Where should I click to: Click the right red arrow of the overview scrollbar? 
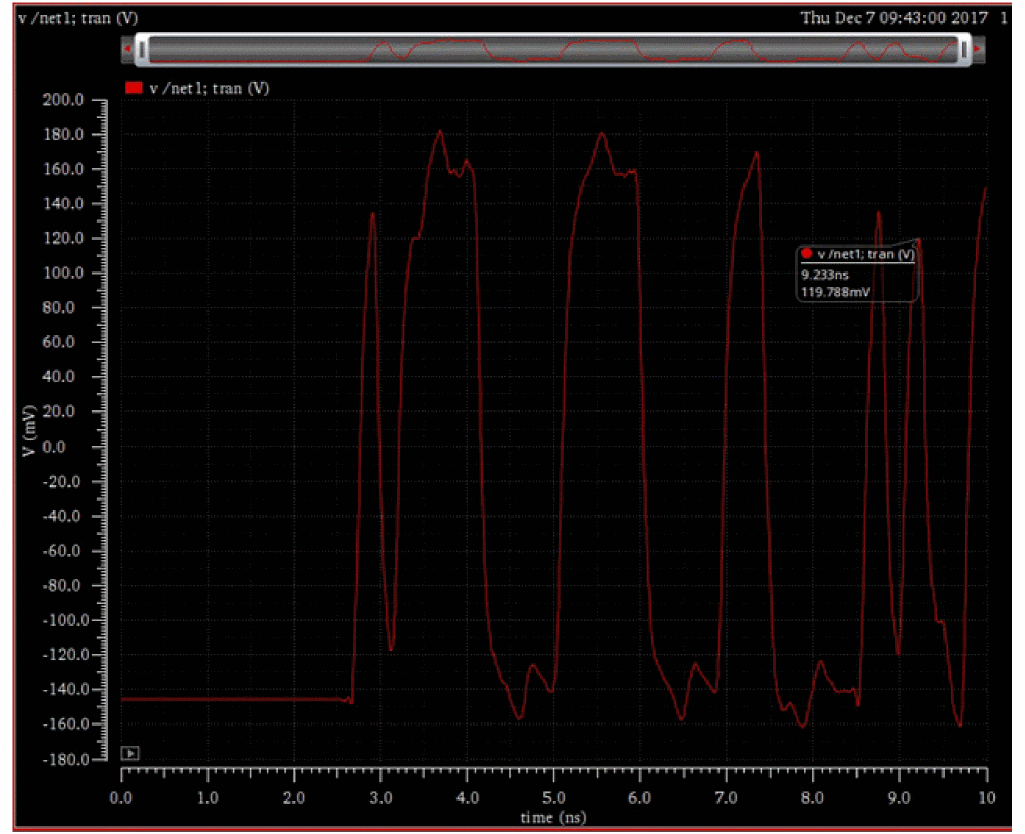pos(978,48)
